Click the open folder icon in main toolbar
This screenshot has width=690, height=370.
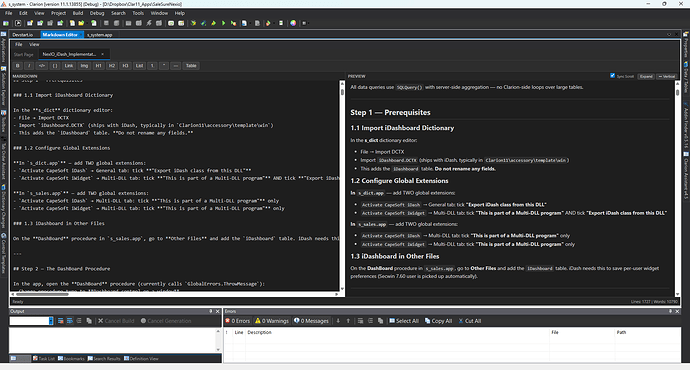point(81,23)
